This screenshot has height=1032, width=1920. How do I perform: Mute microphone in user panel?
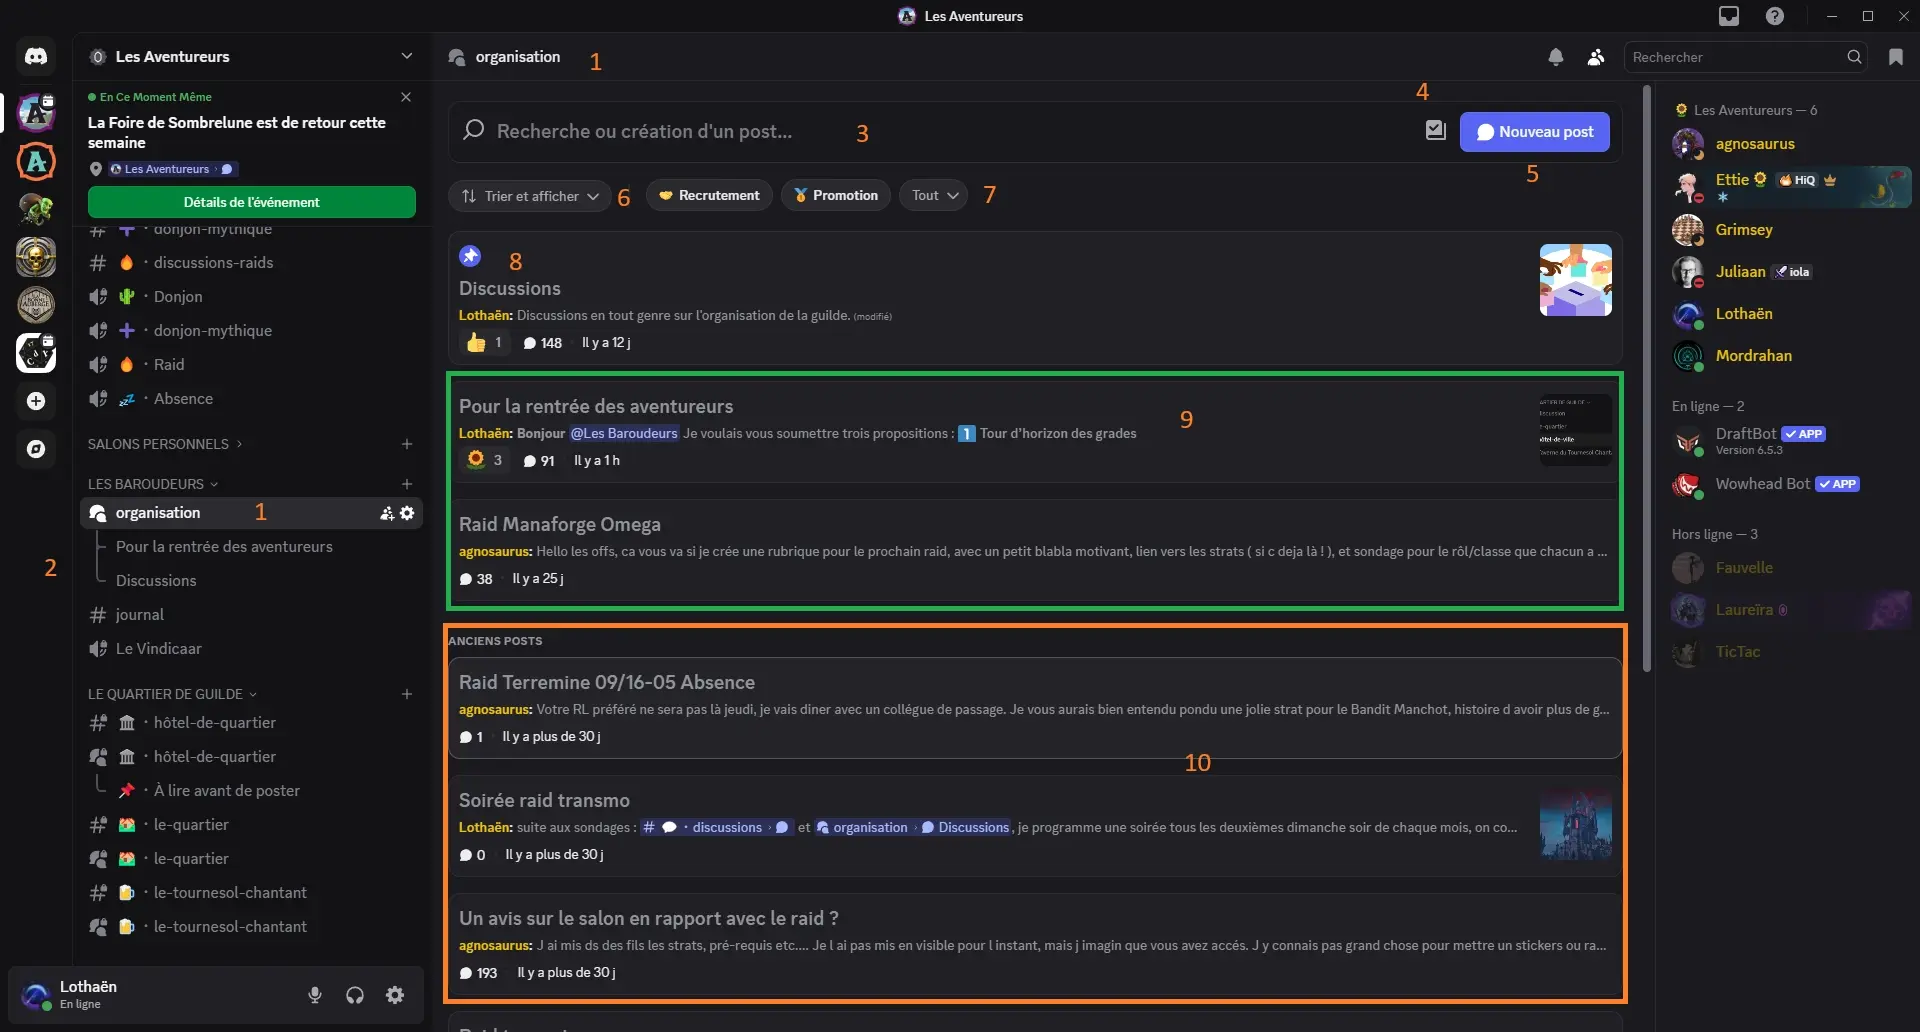click(315, 995)
